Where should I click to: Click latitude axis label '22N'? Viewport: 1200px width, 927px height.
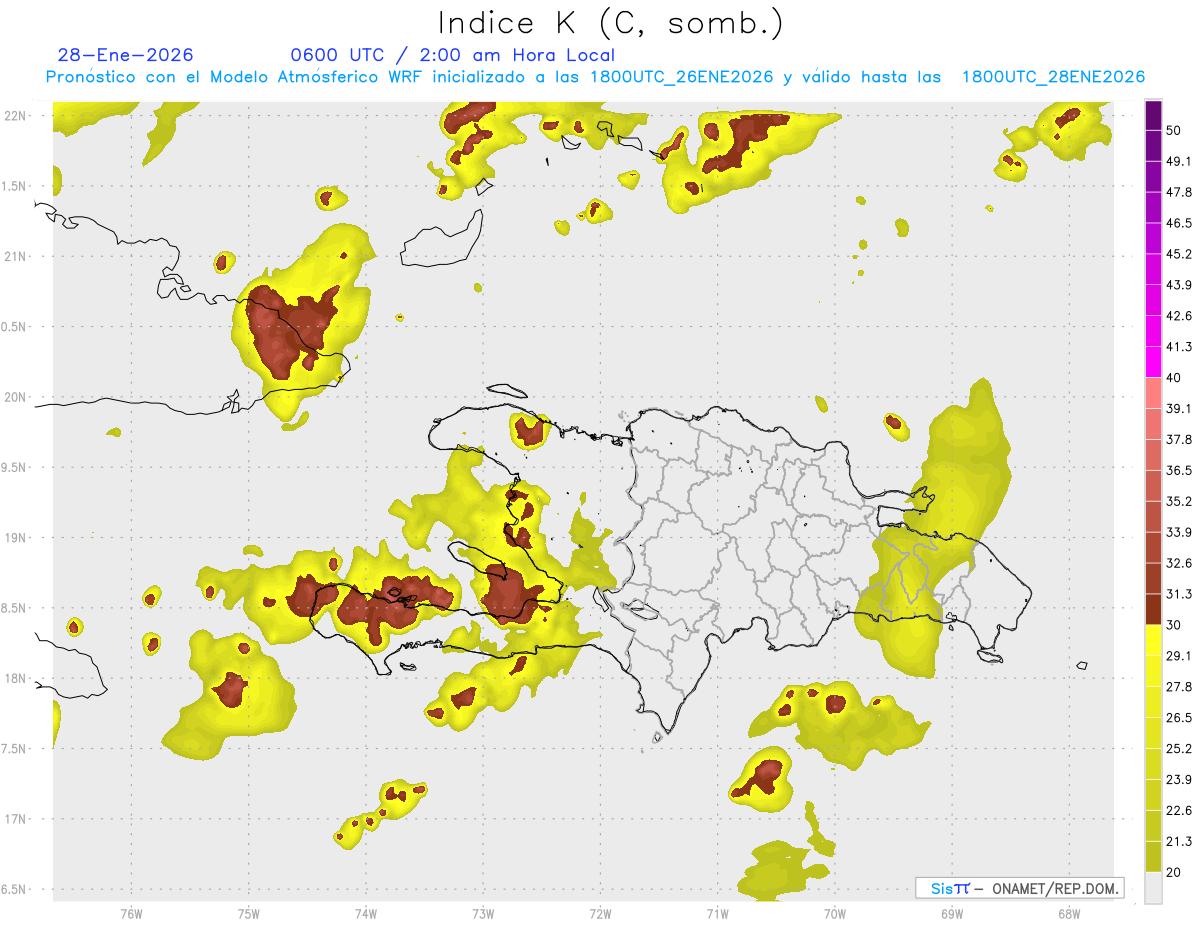pos(15,116)
